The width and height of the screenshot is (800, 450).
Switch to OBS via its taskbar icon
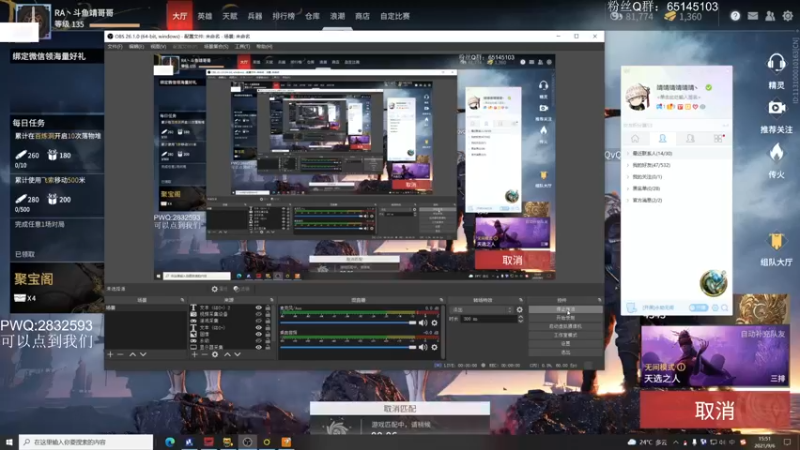[x=247, y=442]
